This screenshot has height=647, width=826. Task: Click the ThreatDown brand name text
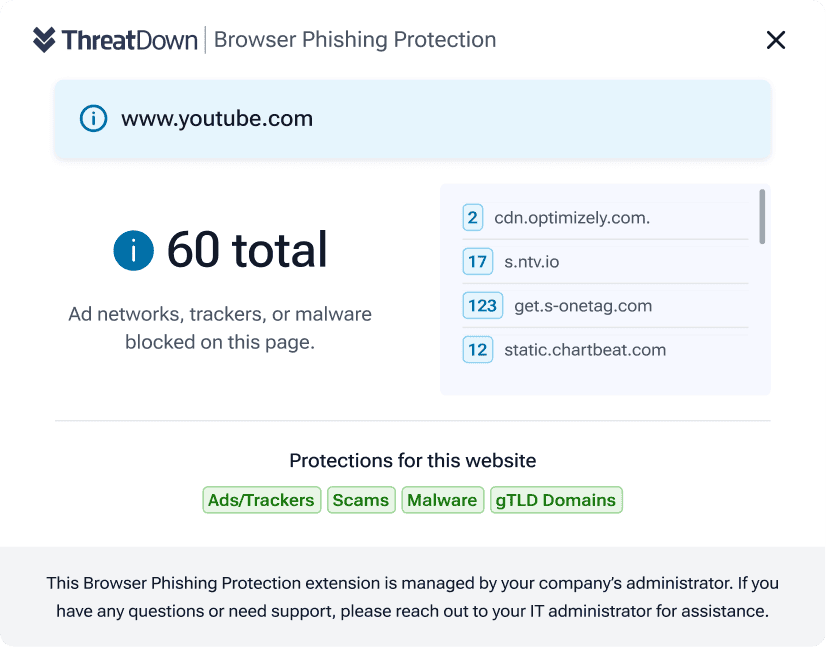pyautogui.click(x=130, y=40)
